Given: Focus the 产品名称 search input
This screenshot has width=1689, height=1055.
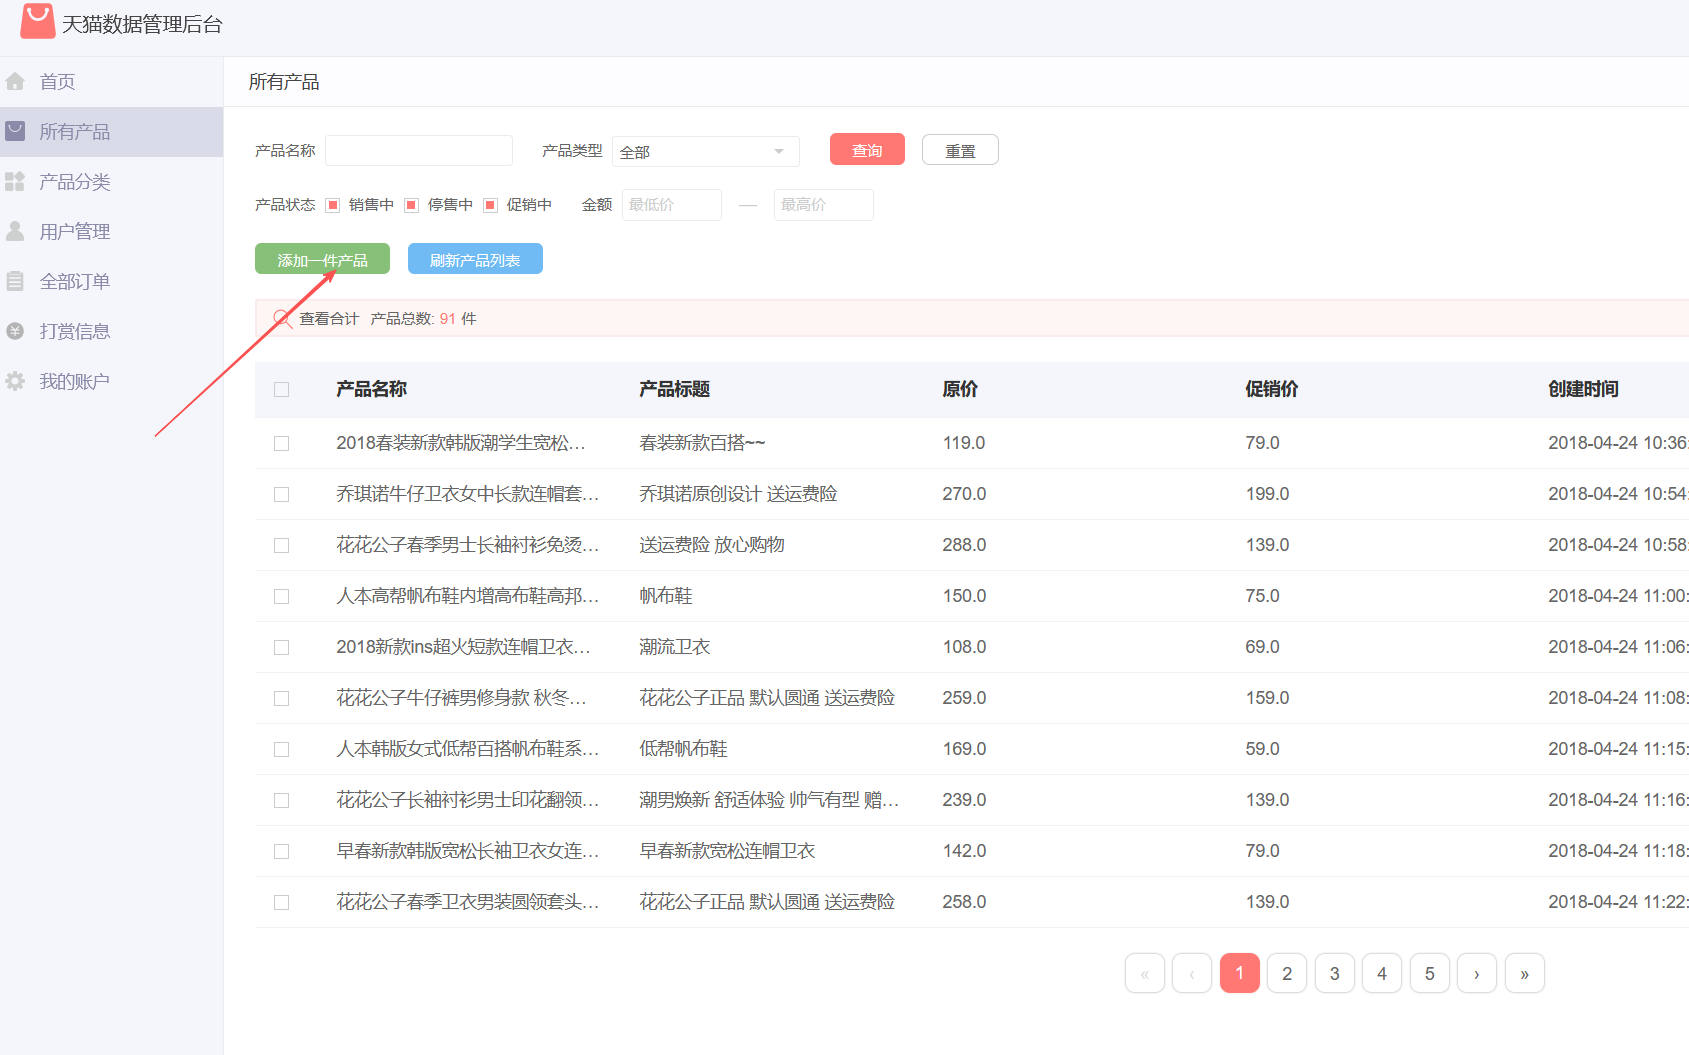Looking at the screenshot, I should click(419, 150).
